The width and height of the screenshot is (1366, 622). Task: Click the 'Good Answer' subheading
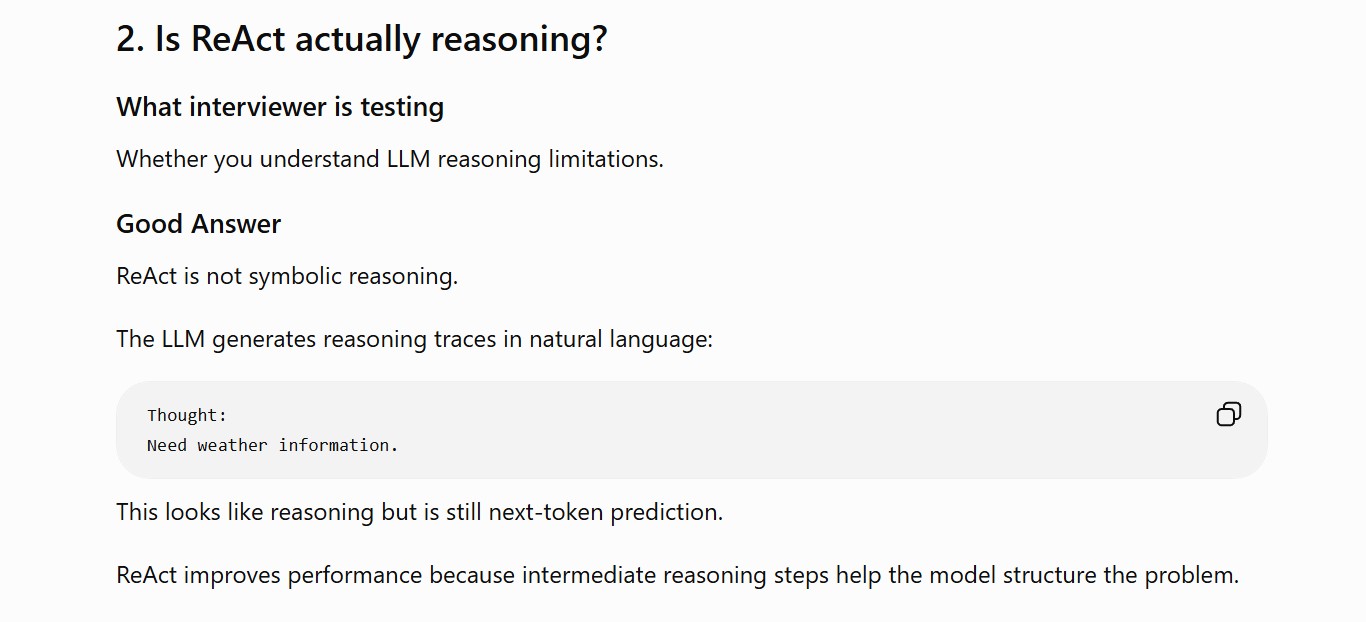pyautogui.click(x=199, y=224)
